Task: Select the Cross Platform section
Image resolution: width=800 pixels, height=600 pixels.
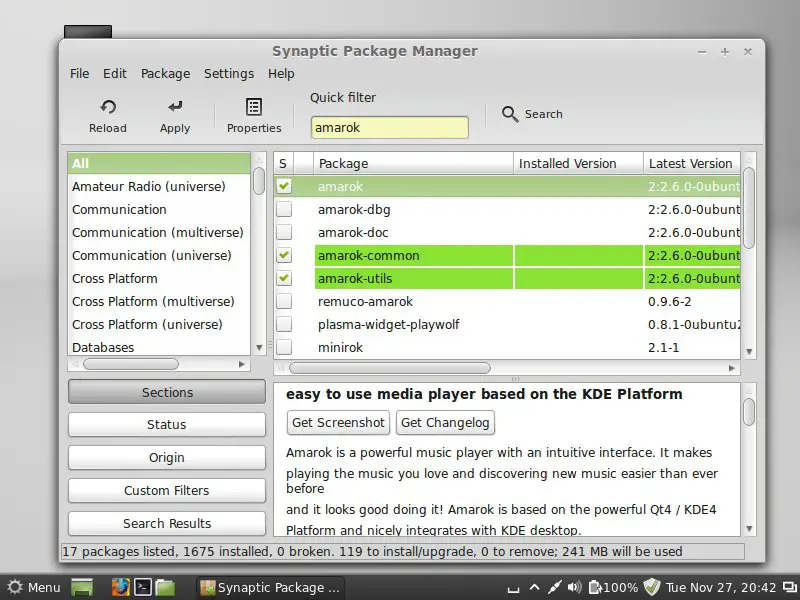Action: coord(159,278)
